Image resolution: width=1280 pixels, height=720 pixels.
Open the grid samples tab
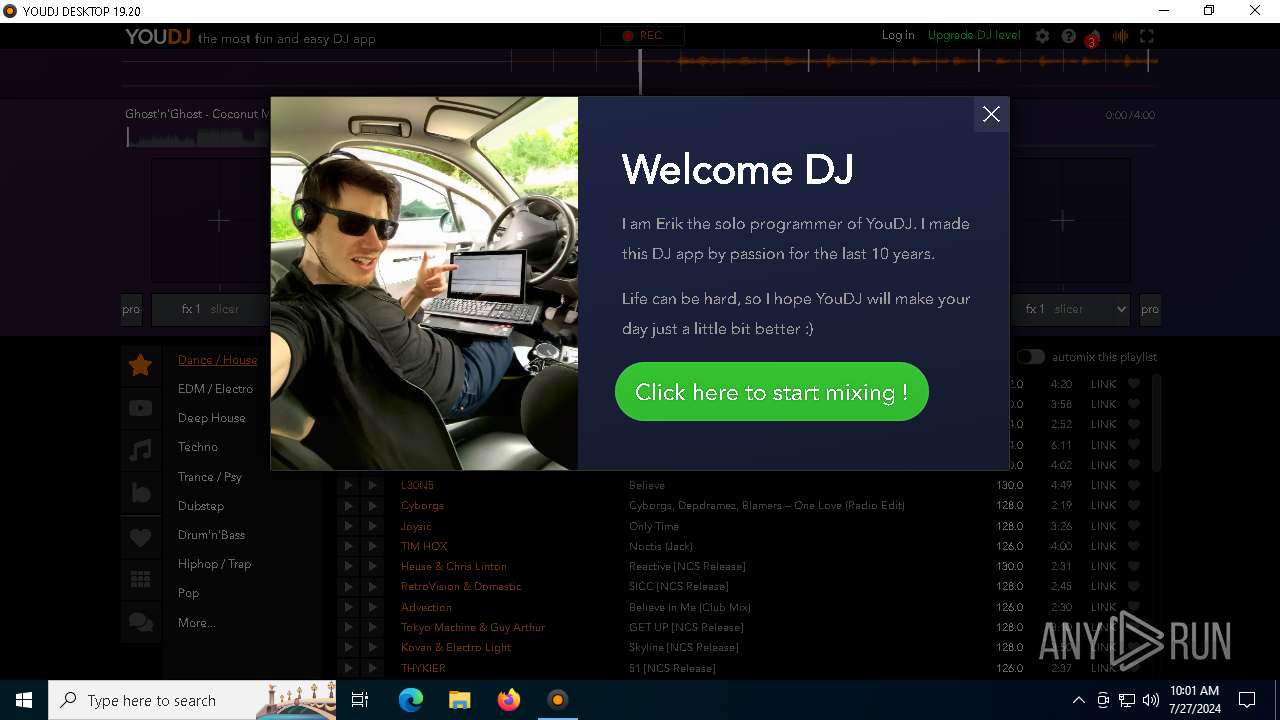pos(140,580)
